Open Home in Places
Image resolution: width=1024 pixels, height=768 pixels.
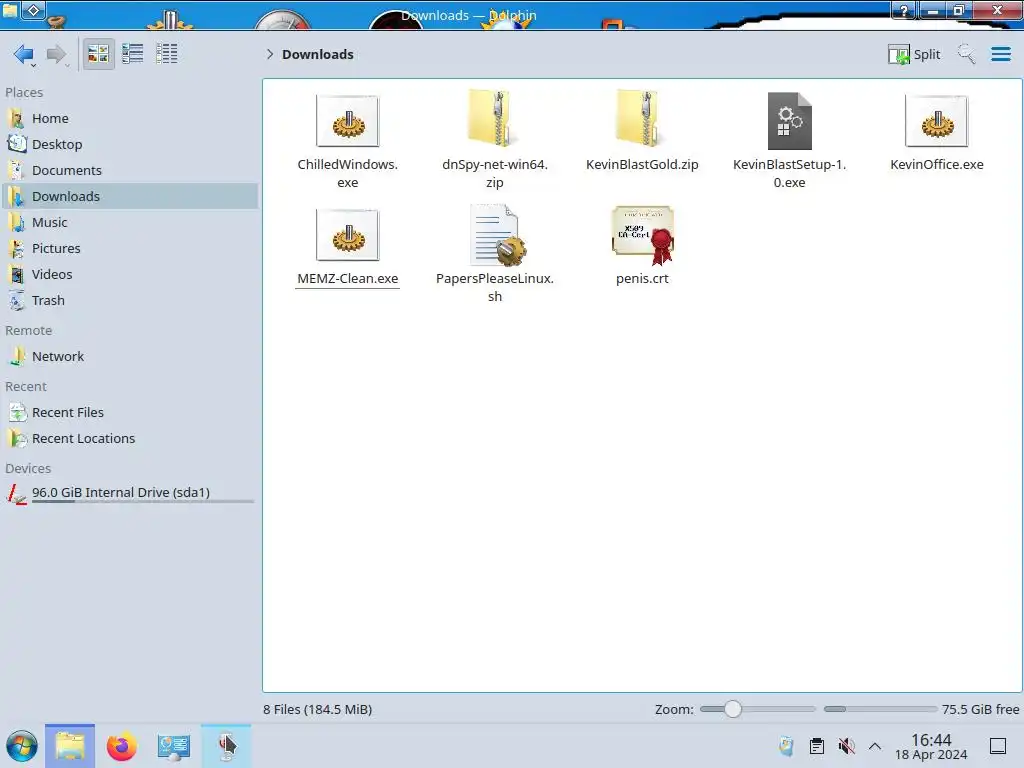tap(129, 118)
